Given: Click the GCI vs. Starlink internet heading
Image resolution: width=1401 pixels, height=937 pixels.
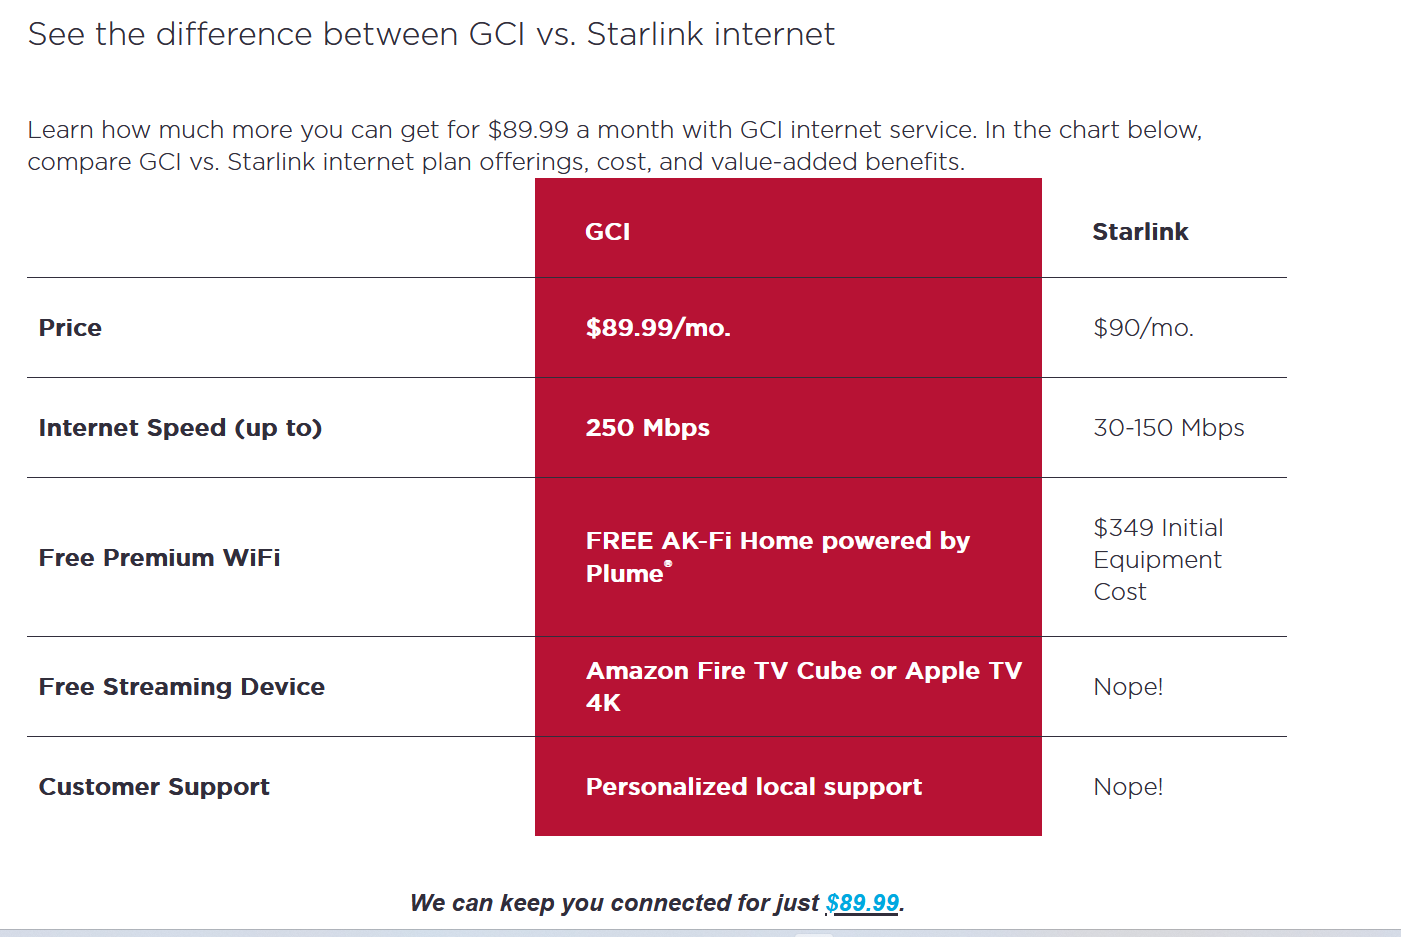Looking at the screenshot, I should tap(431, 34).
